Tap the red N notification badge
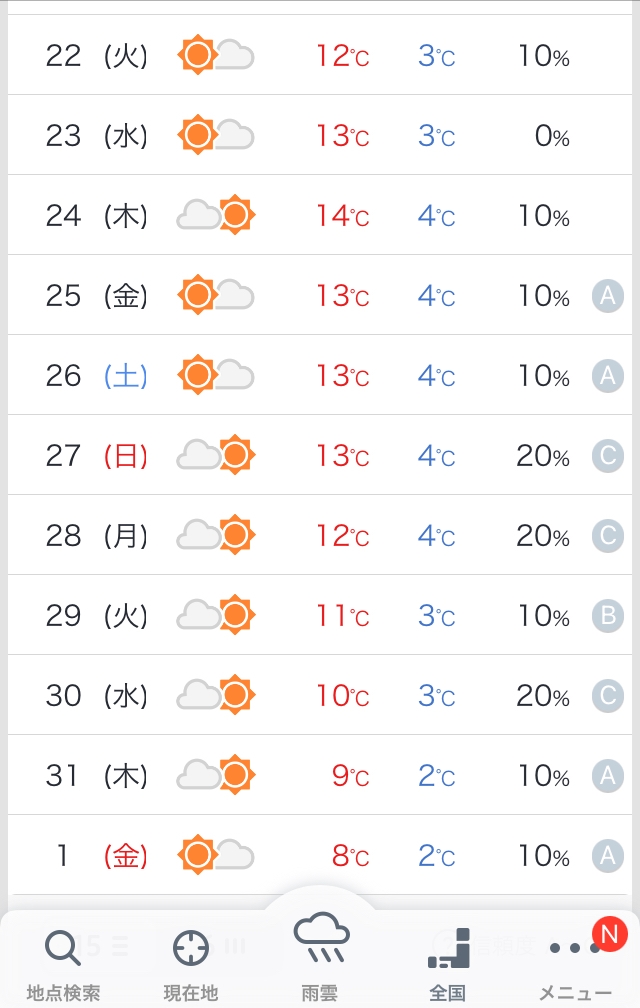The height and width of the screenshot is (1008, 640). click(x=609, y=933)
